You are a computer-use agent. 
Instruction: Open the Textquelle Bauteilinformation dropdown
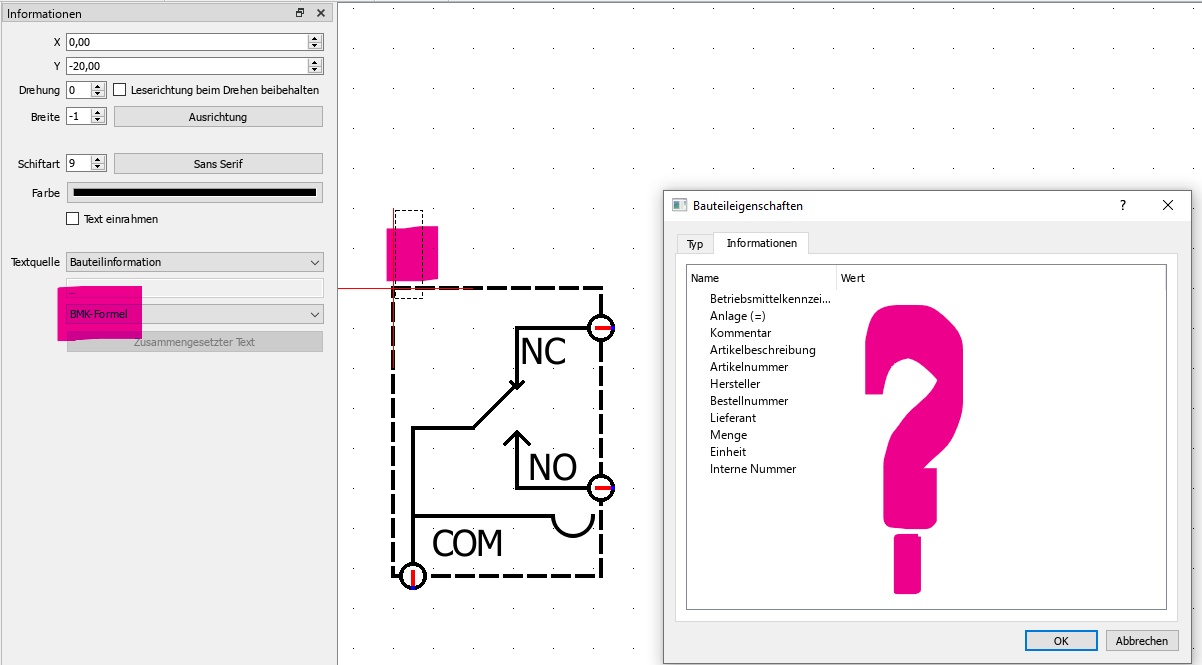click(x=194, y=262)
